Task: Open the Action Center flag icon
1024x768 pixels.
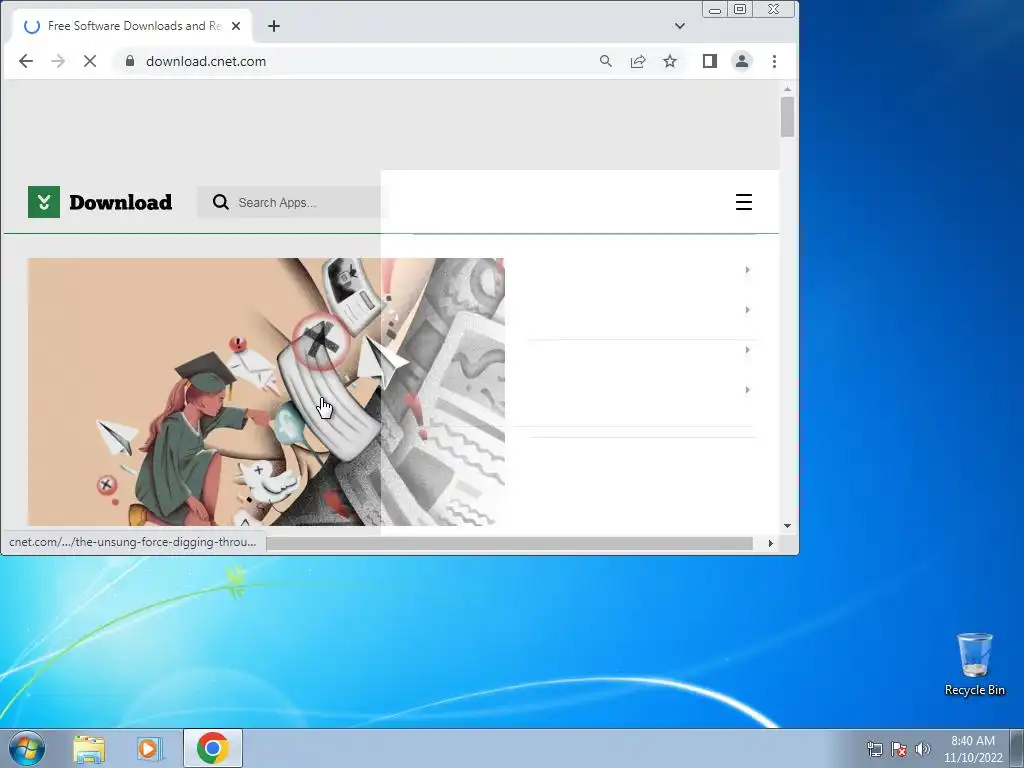Action: [x=899, y=749]
